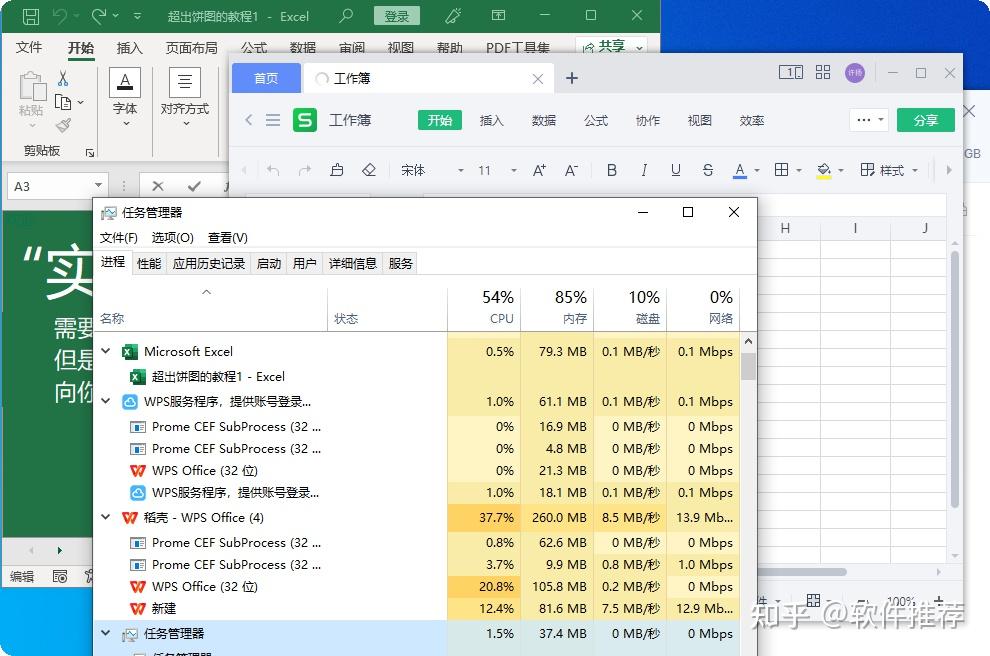Switch to 详细信息 tab in Task Manager

[x=353, y=264]
